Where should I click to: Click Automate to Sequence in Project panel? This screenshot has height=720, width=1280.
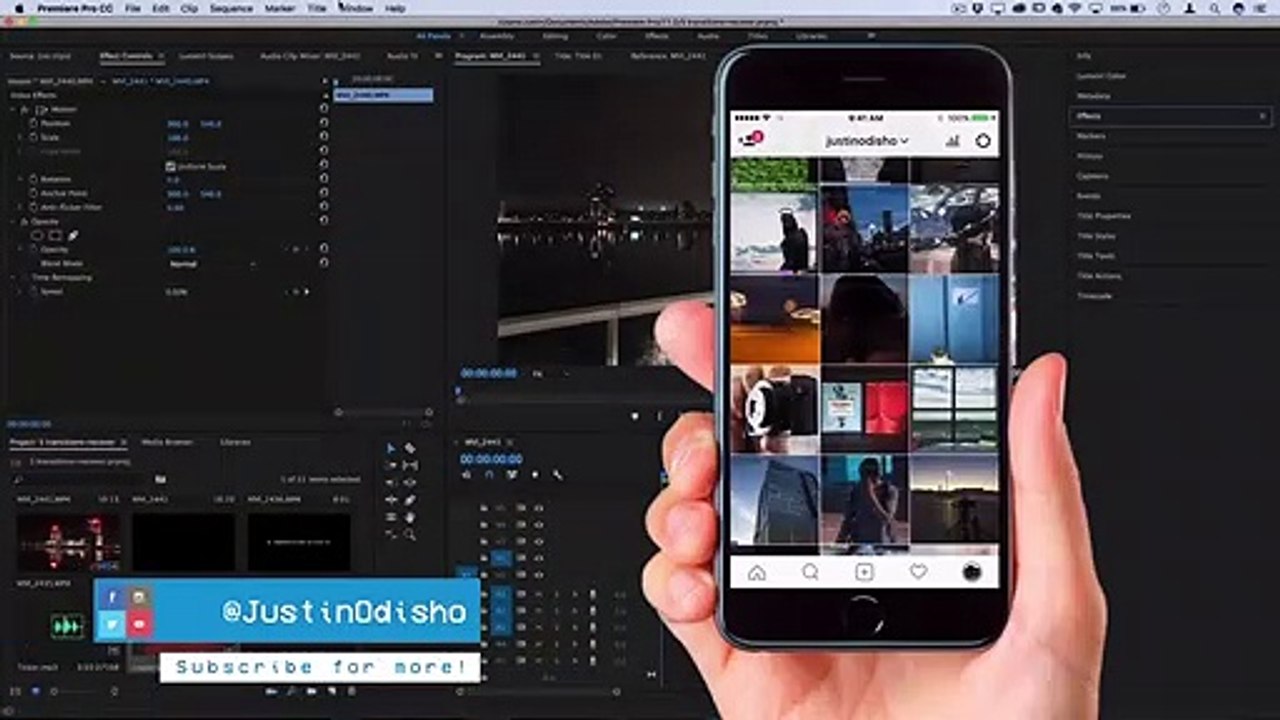(x=271, y=691)
